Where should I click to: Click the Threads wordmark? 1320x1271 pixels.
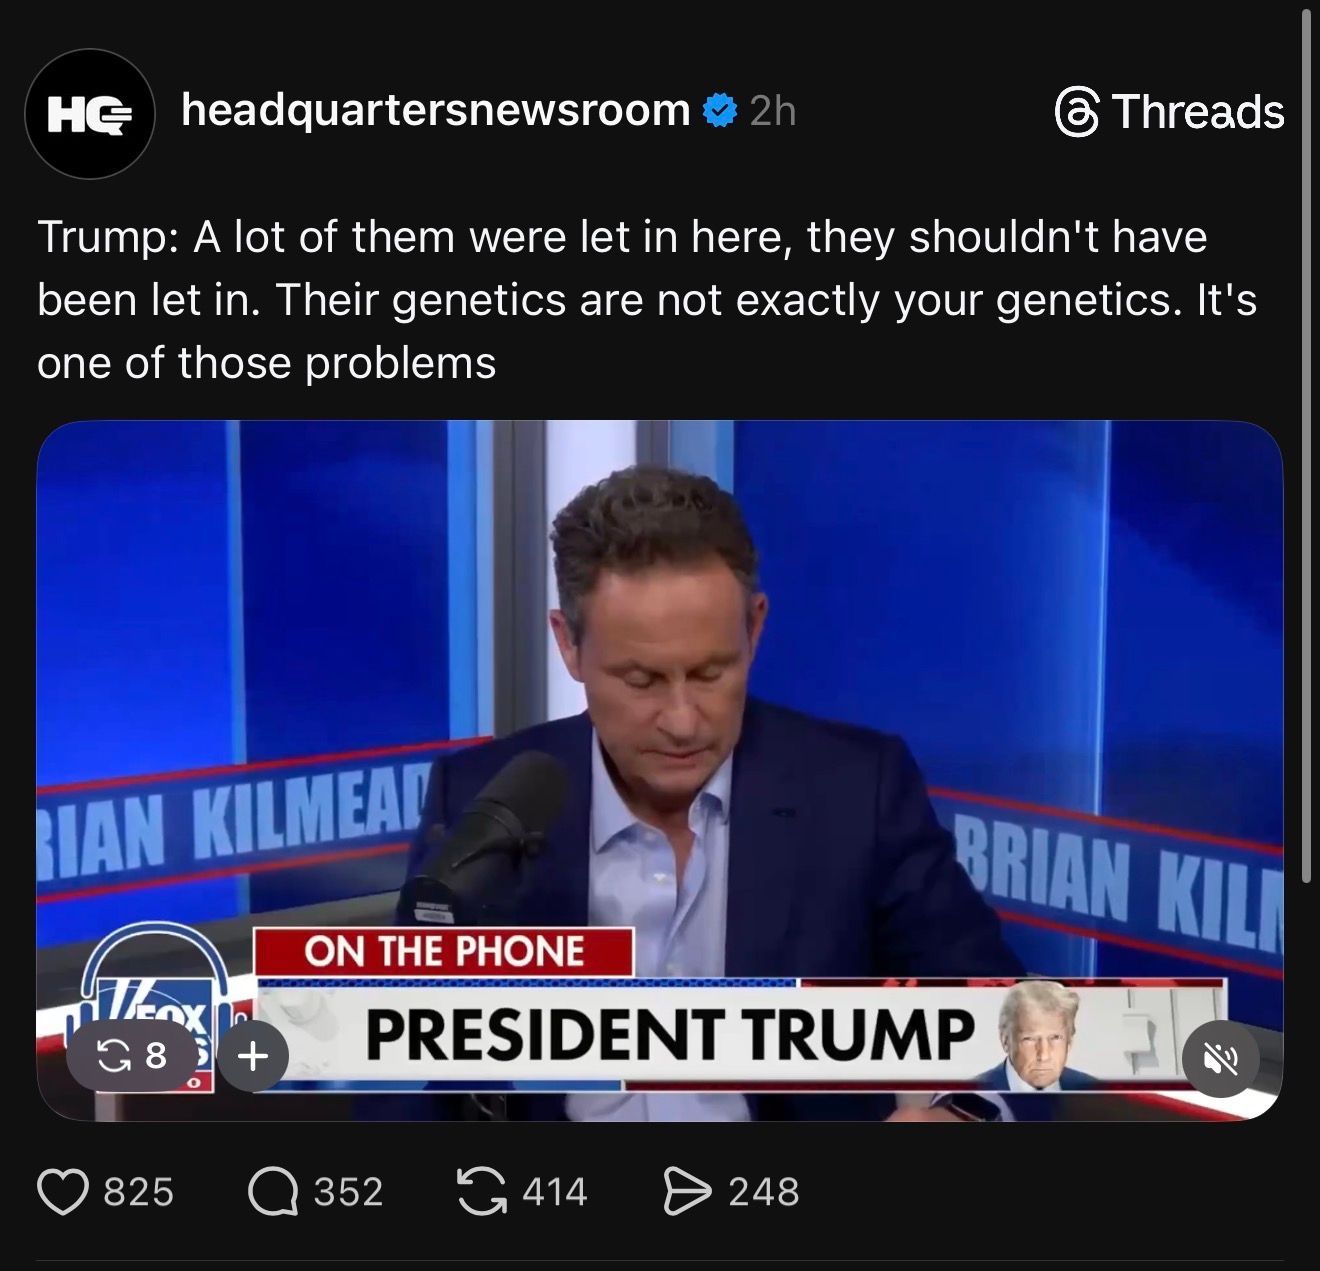click(1197, 111)
